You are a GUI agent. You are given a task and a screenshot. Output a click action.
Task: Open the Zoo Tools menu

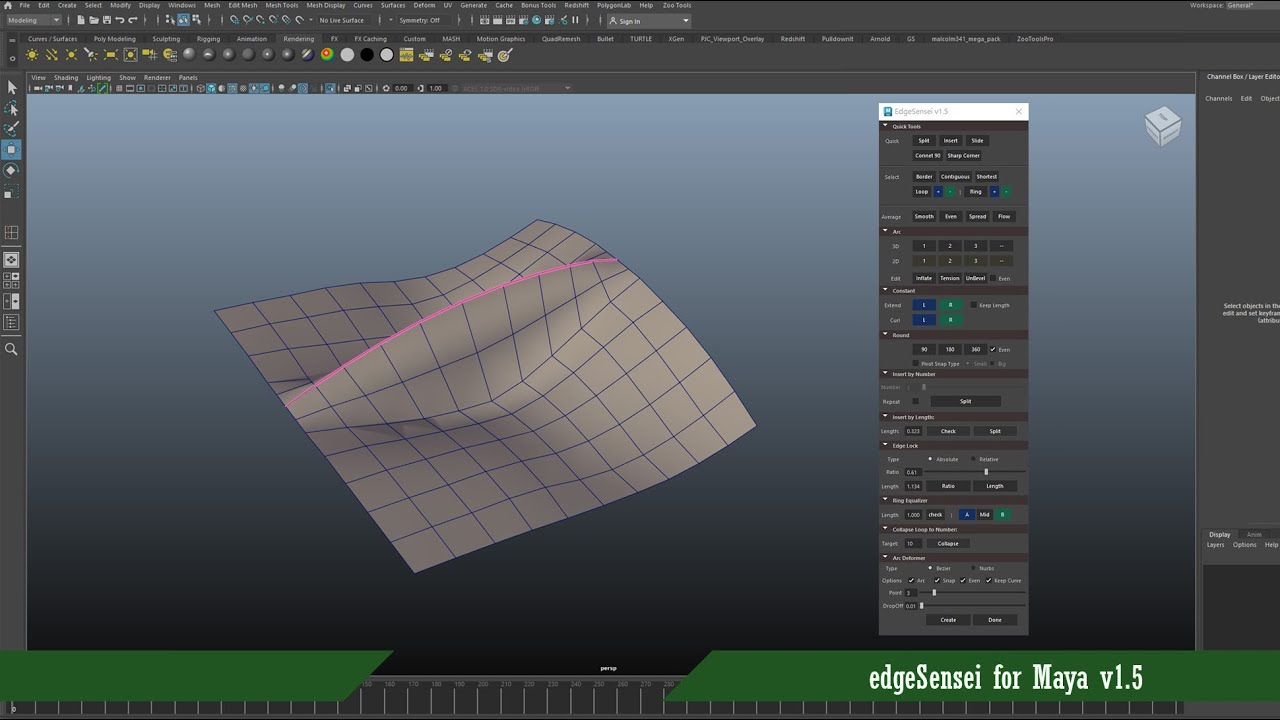677,5
